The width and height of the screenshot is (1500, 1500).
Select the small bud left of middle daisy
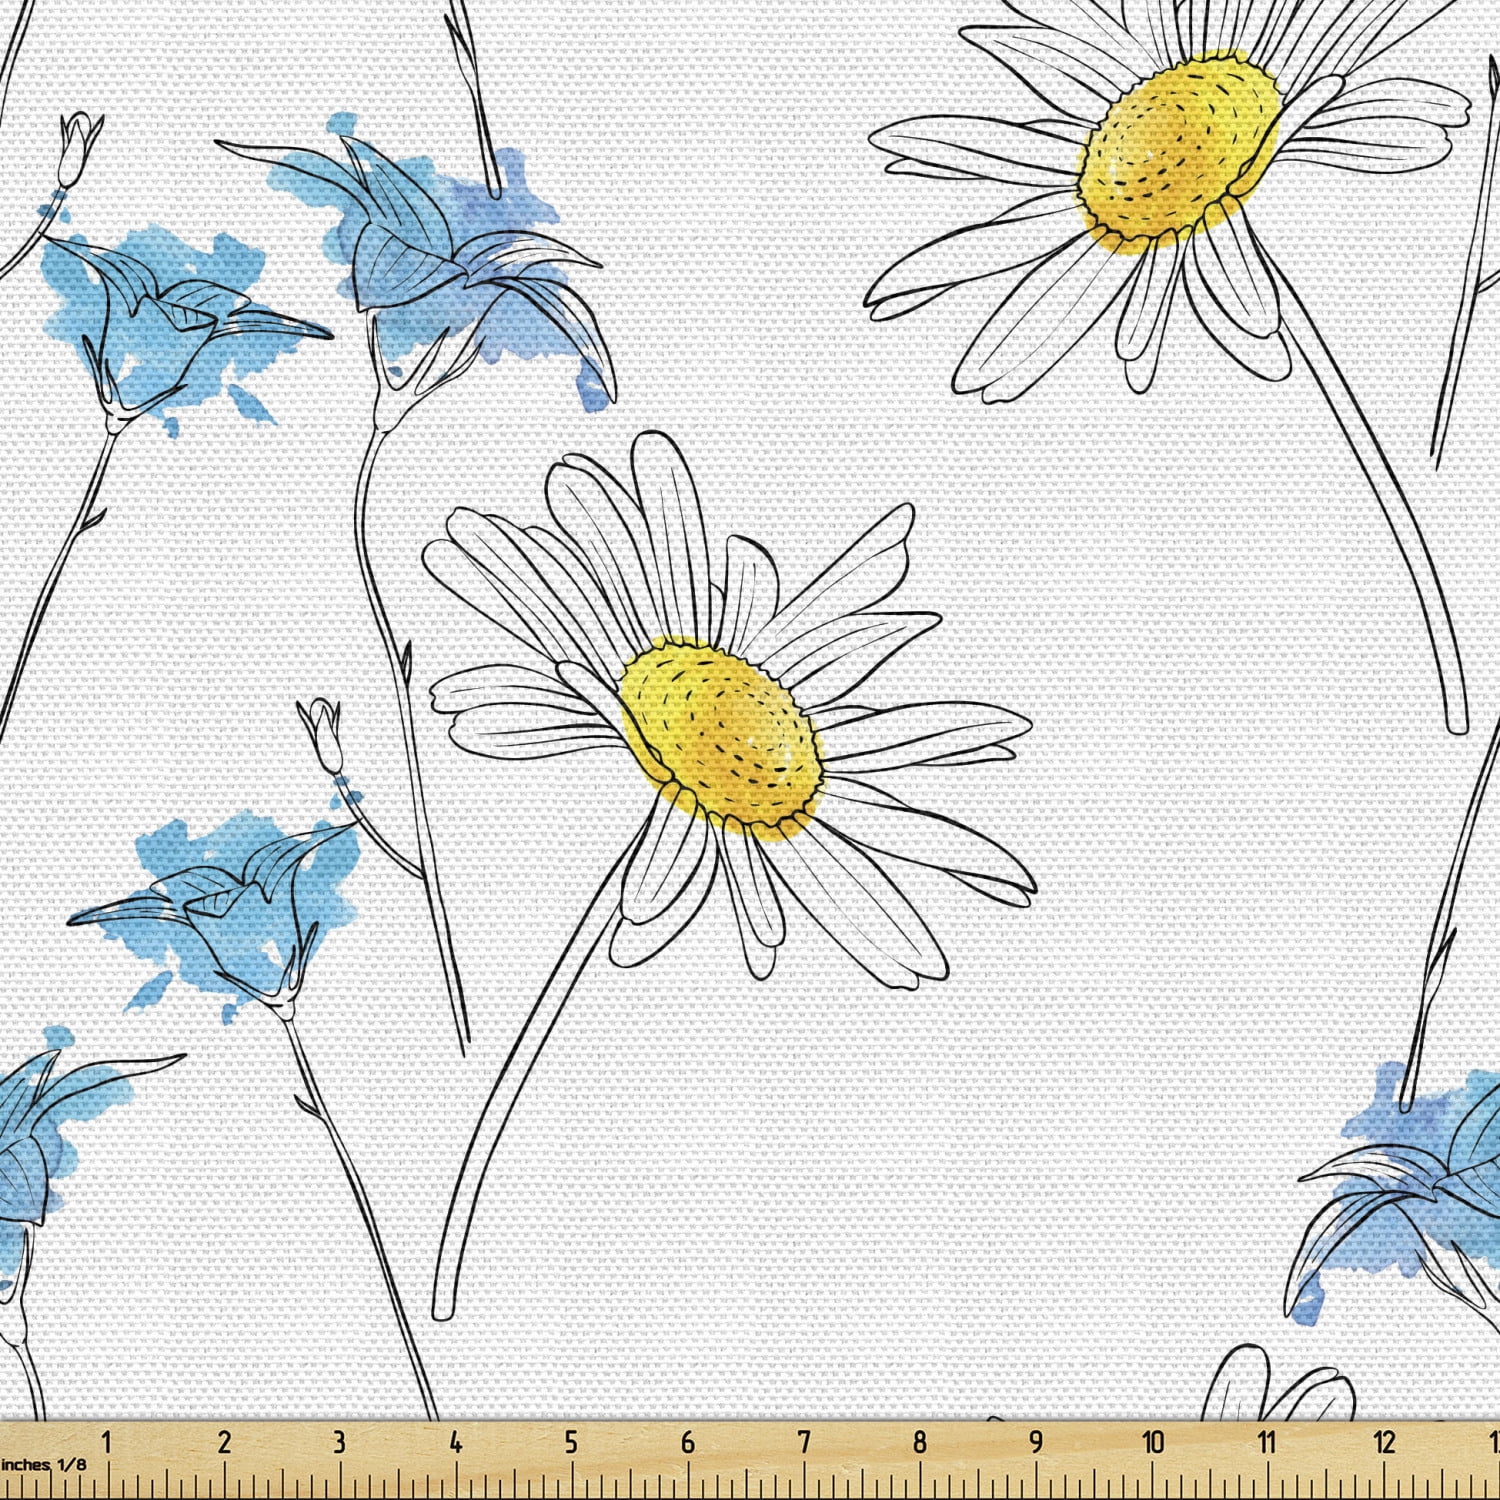(323, 730)
